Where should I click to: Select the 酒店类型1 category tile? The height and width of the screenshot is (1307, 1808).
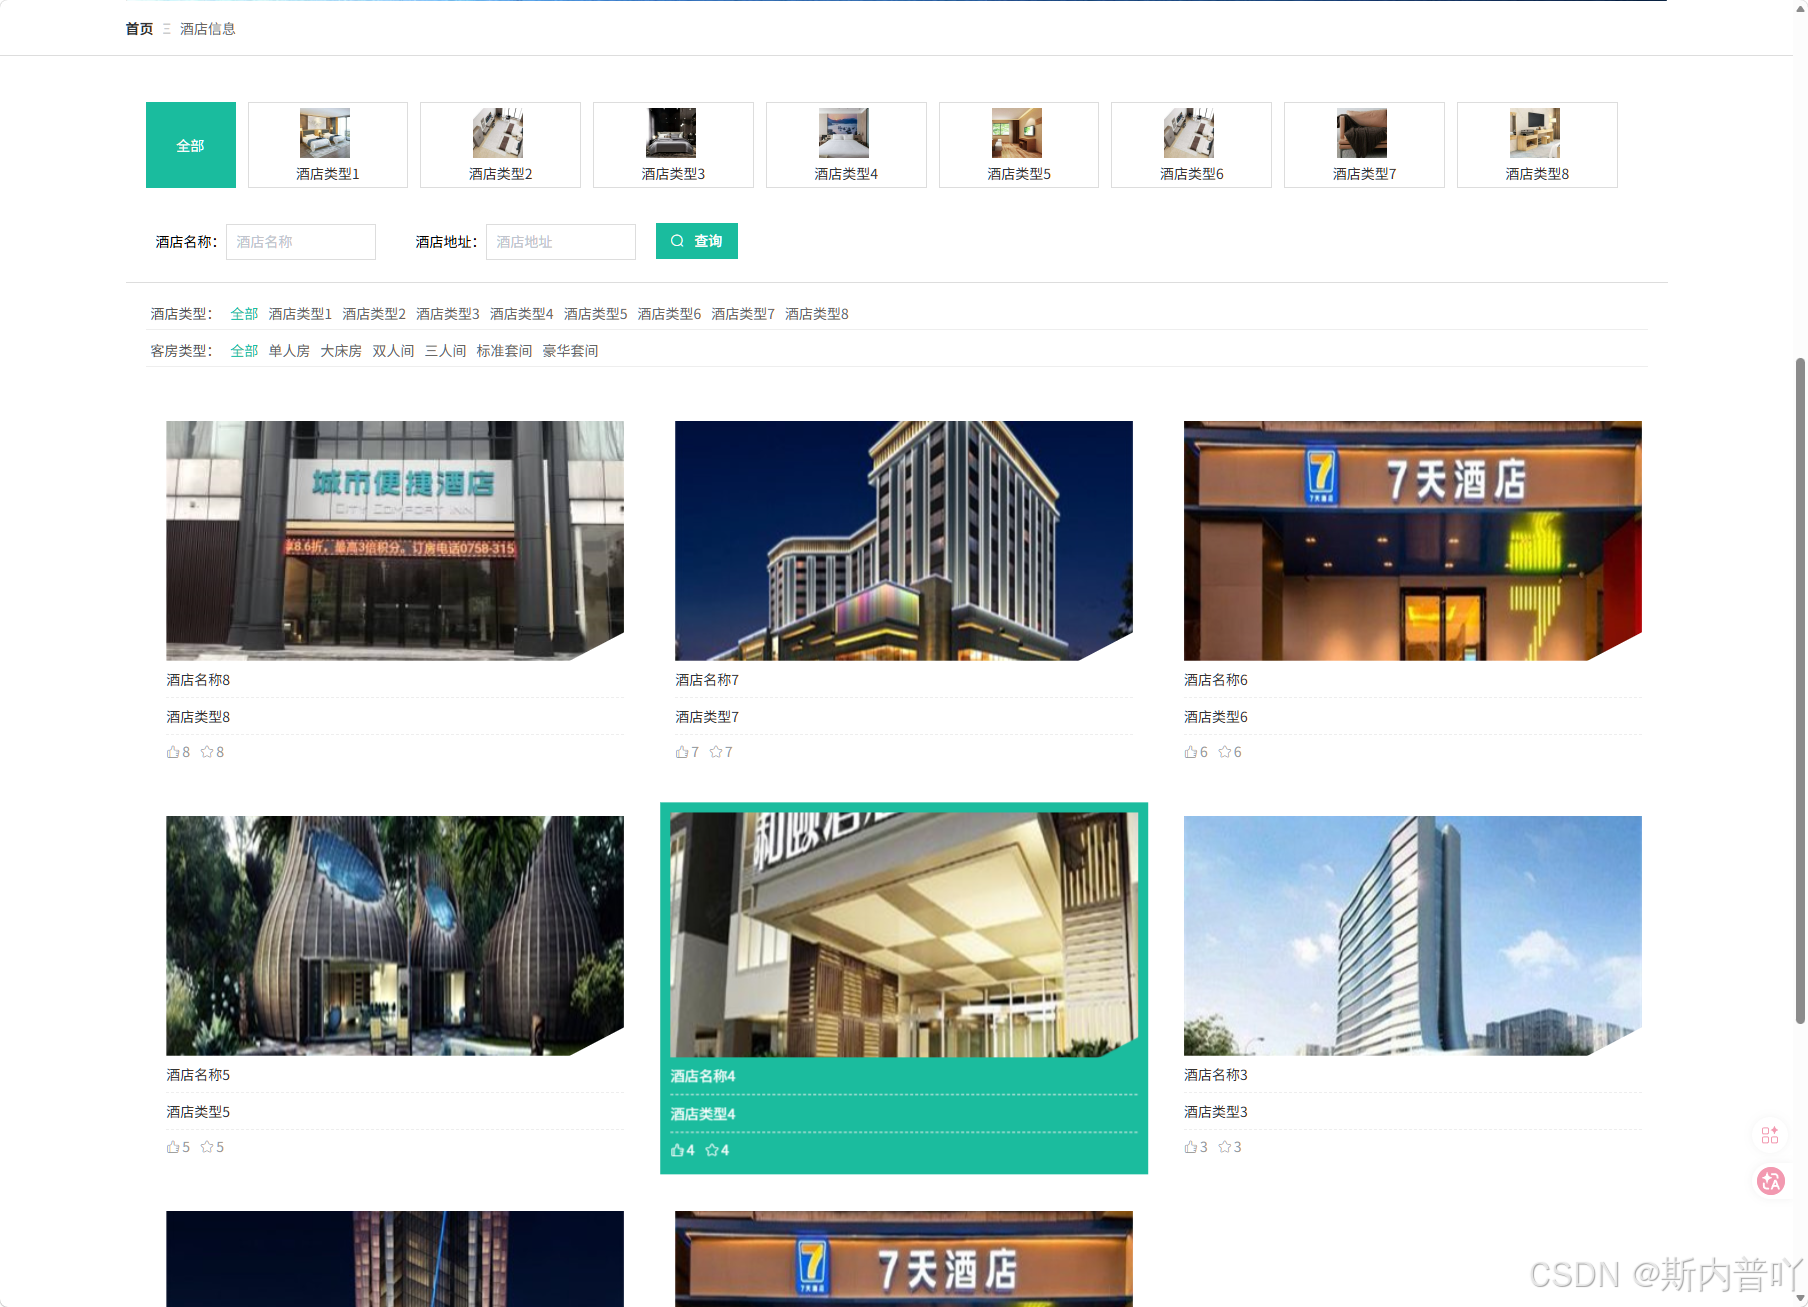click(328, 145)
